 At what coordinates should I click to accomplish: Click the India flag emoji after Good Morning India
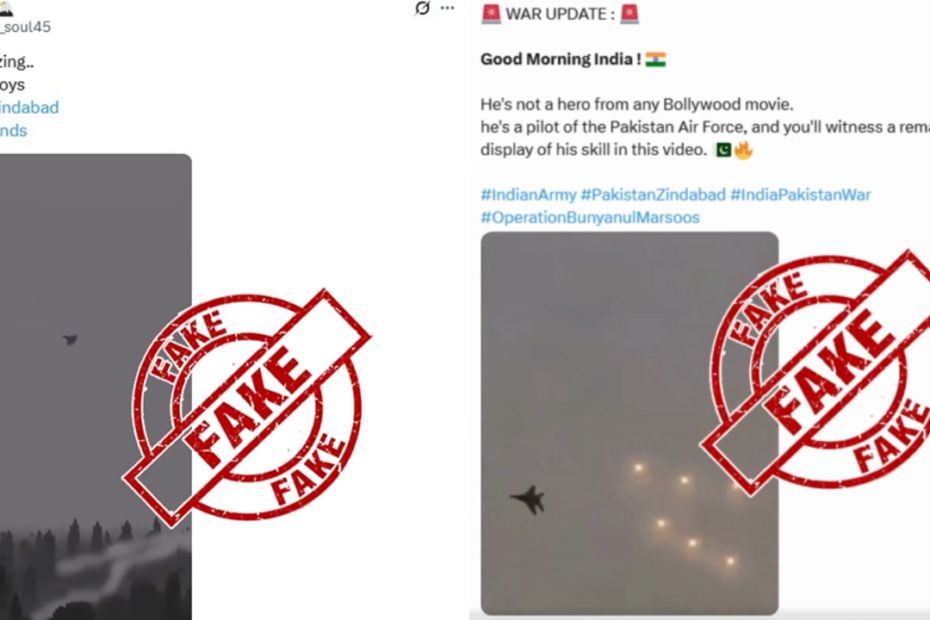click(655, 59)
